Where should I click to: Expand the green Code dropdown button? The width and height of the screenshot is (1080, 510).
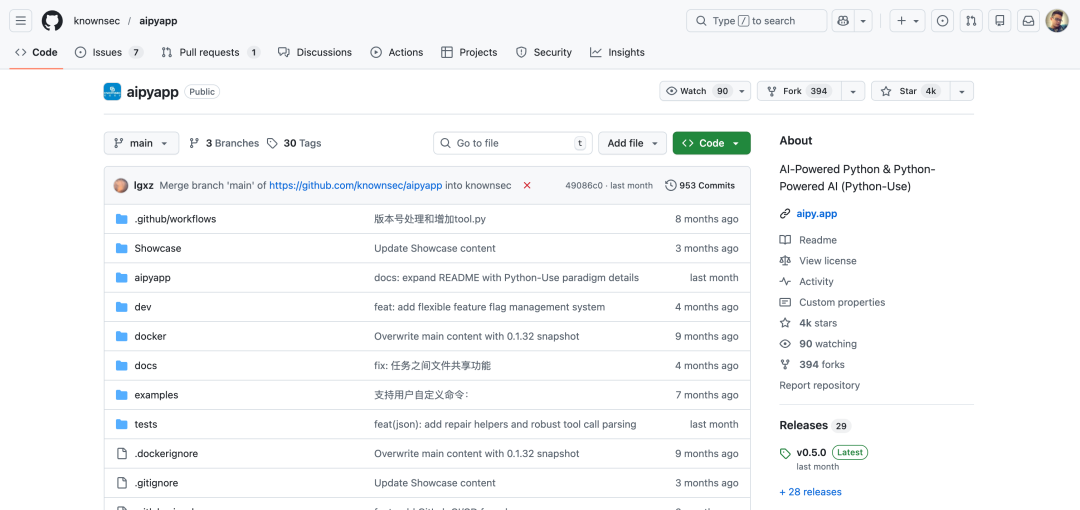(712, 143)
